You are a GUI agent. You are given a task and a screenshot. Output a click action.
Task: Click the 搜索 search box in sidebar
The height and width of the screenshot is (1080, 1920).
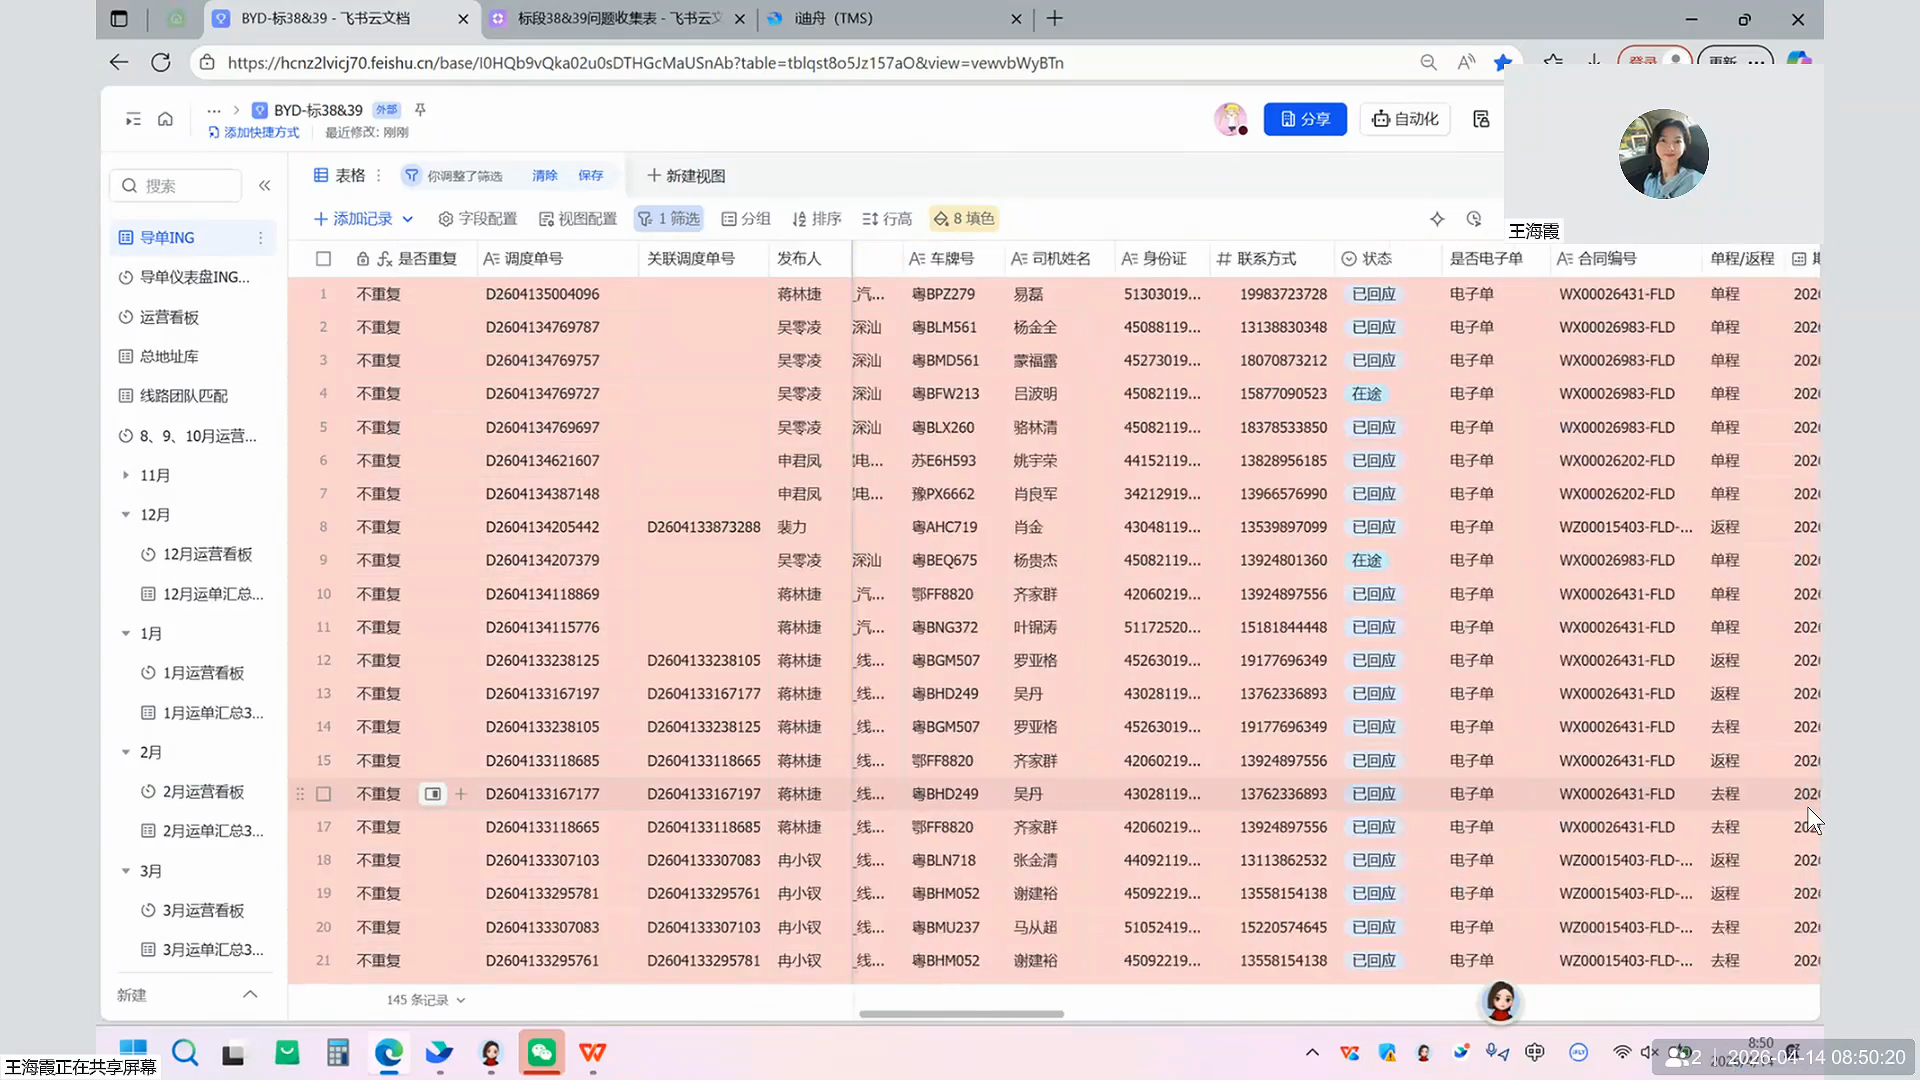pos(176,185)
